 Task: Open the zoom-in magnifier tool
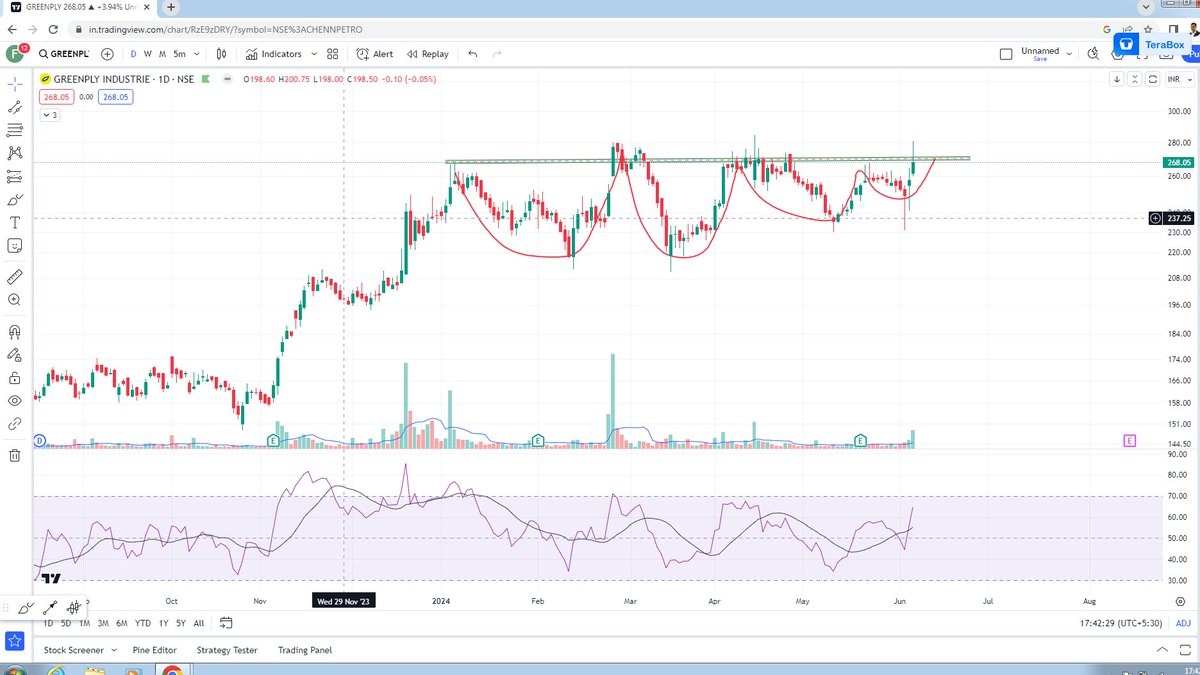coord(13,299)
